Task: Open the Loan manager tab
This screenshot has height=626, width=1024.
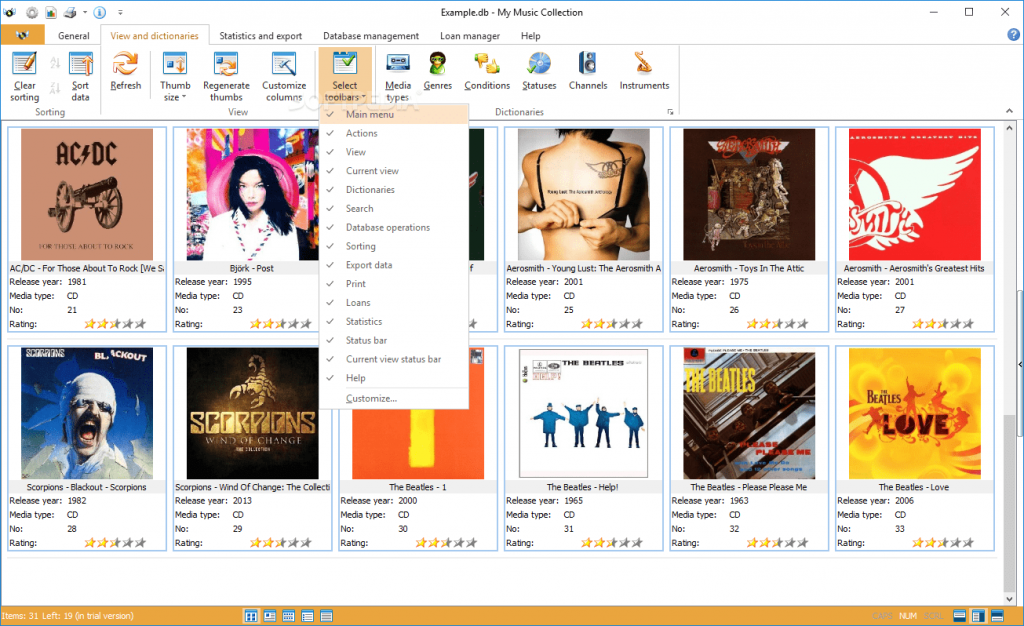Action: pyautogui.click(x=470, y=36)
